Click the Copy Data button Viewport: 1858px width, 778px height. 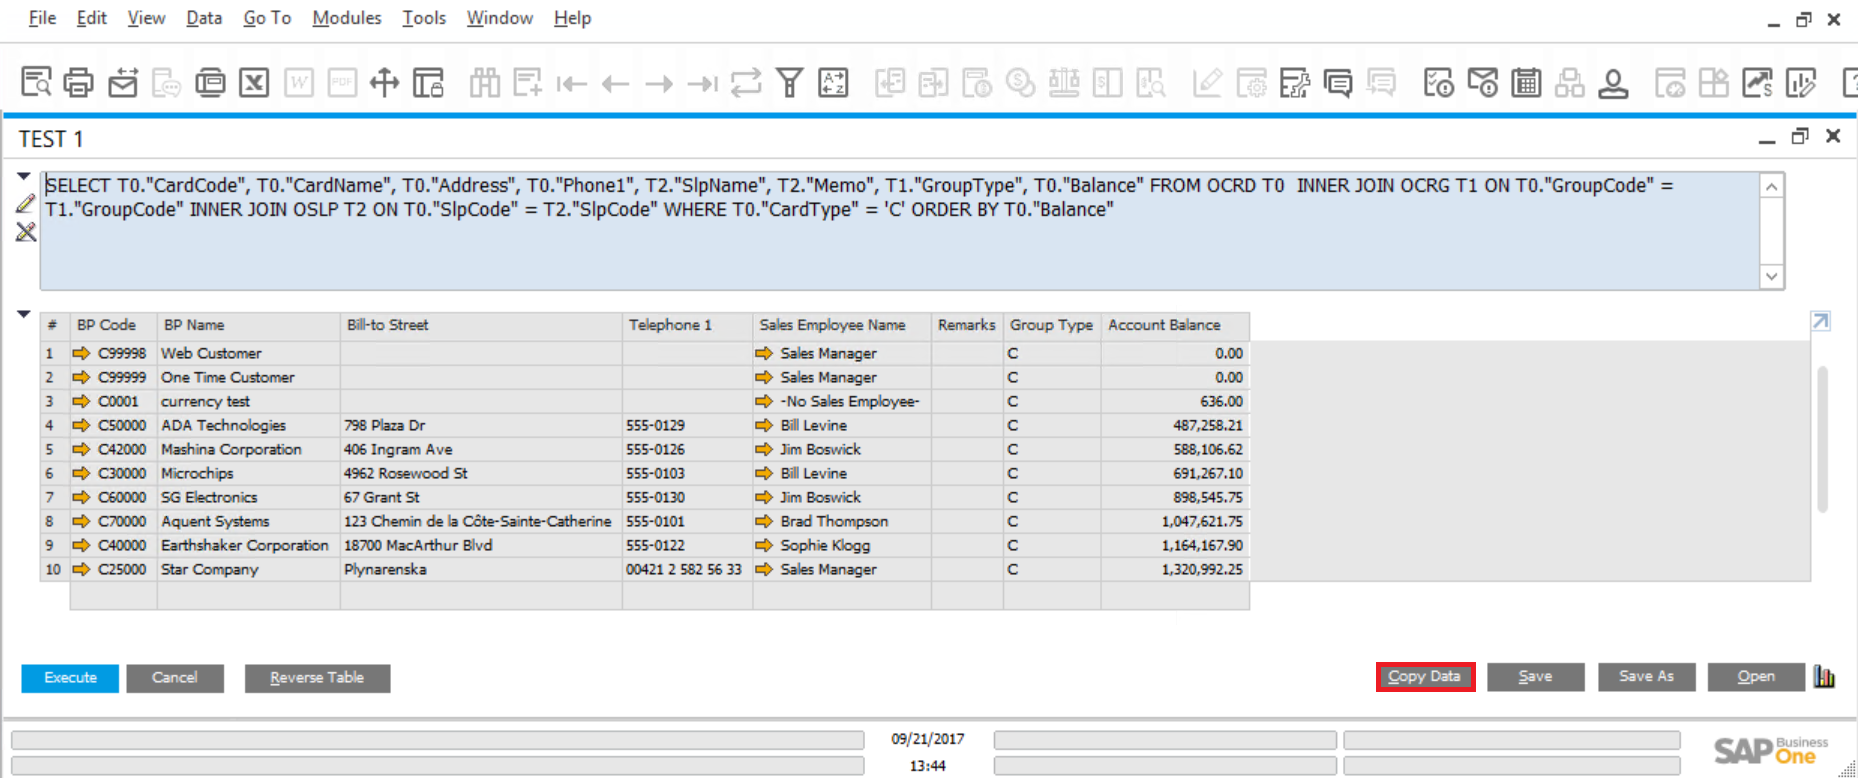pos(1425,677)
